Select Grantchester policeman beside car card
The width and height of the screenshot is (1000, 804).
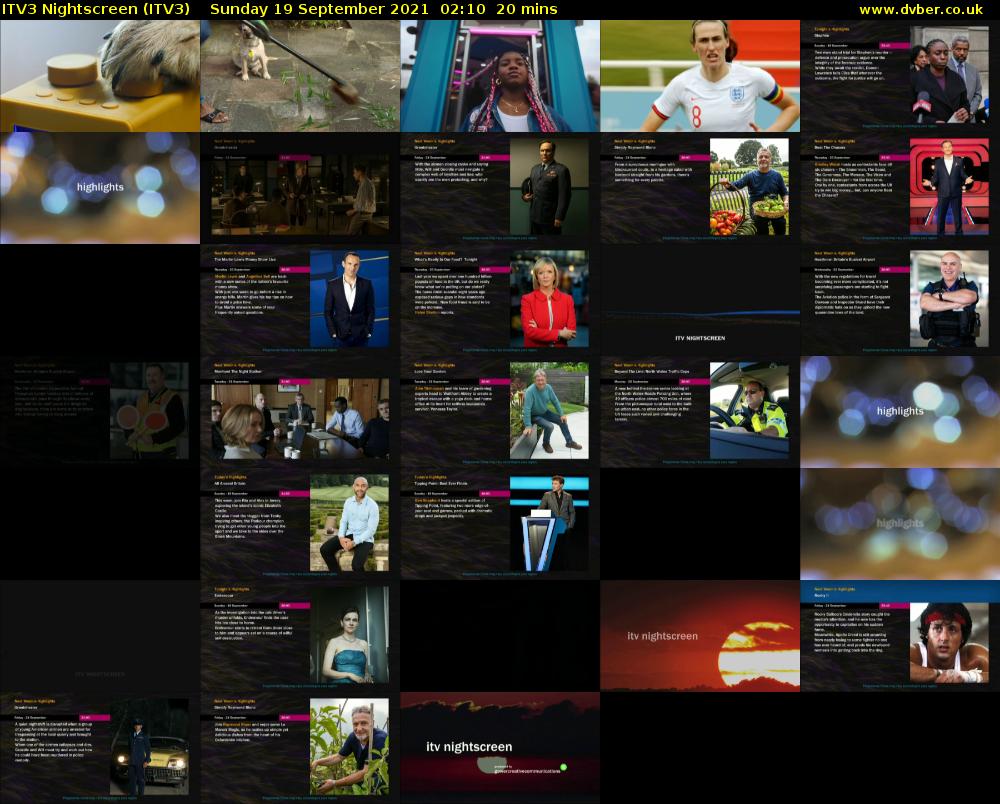pos(99,748)
